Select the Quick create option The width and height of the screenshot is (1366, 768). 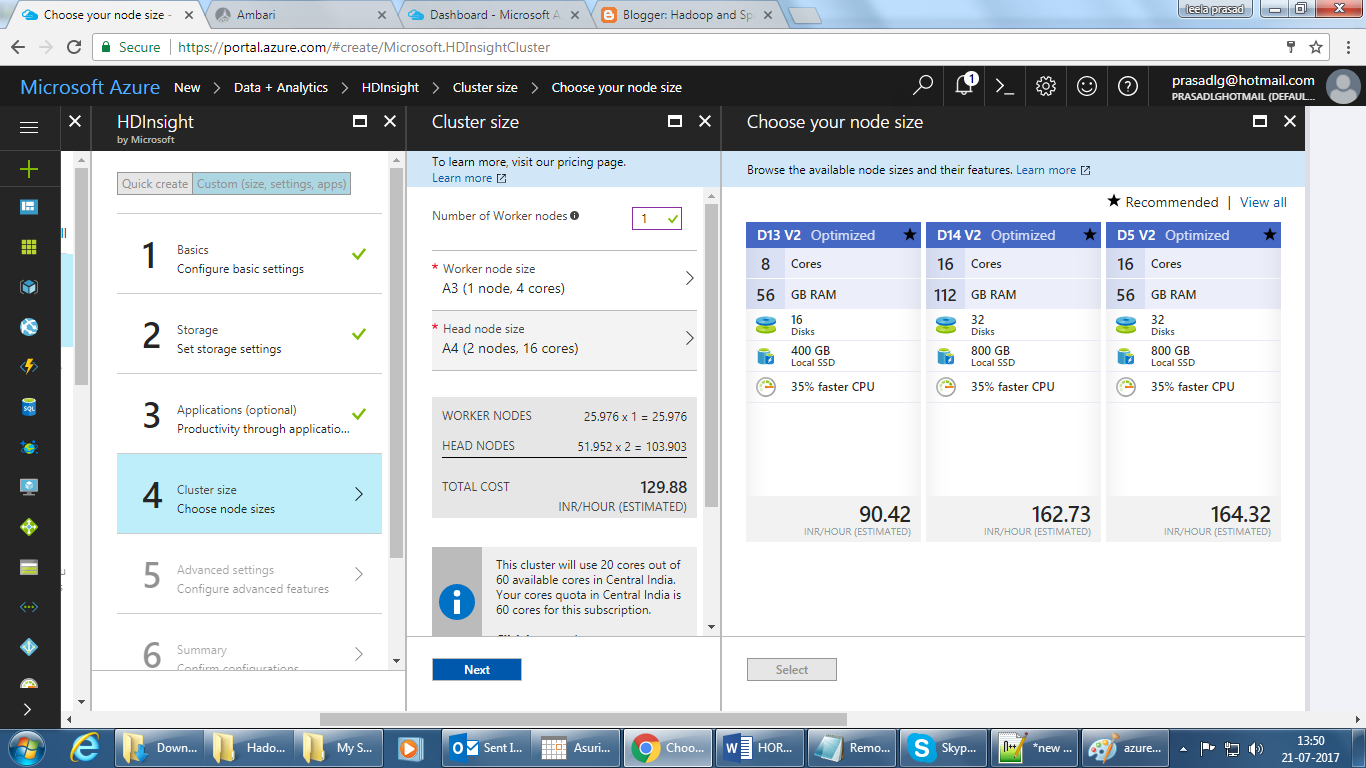[x=153, y=183]
